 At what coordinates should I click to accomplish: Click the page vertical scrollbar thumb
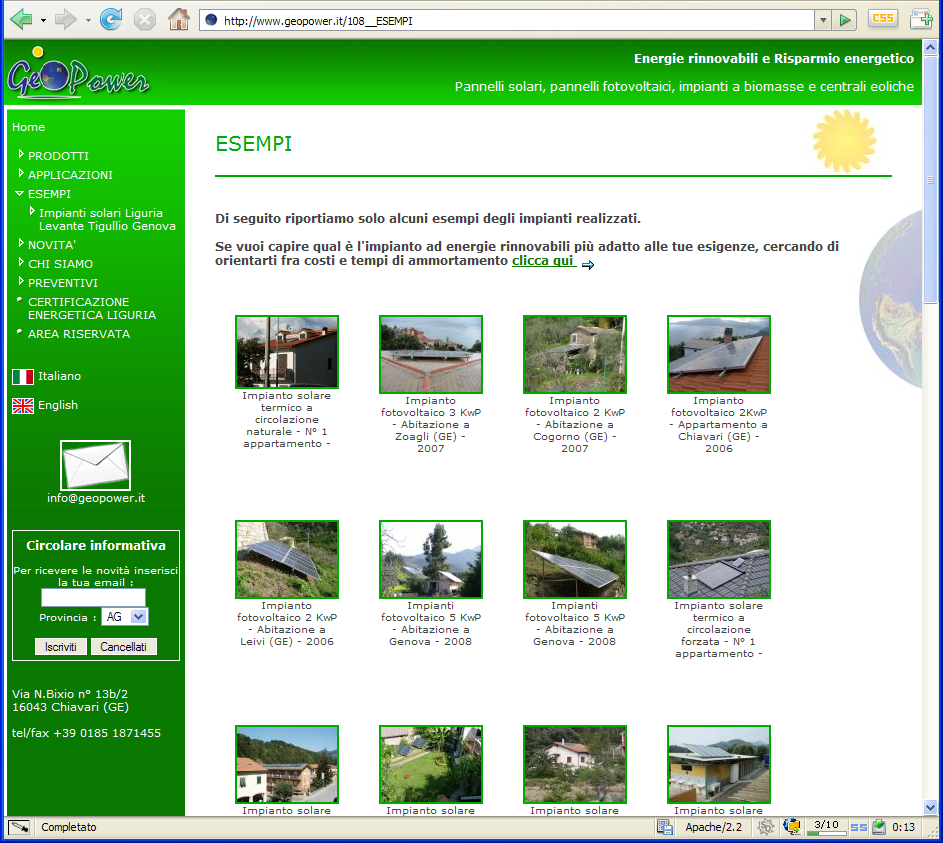click(930, 180)
